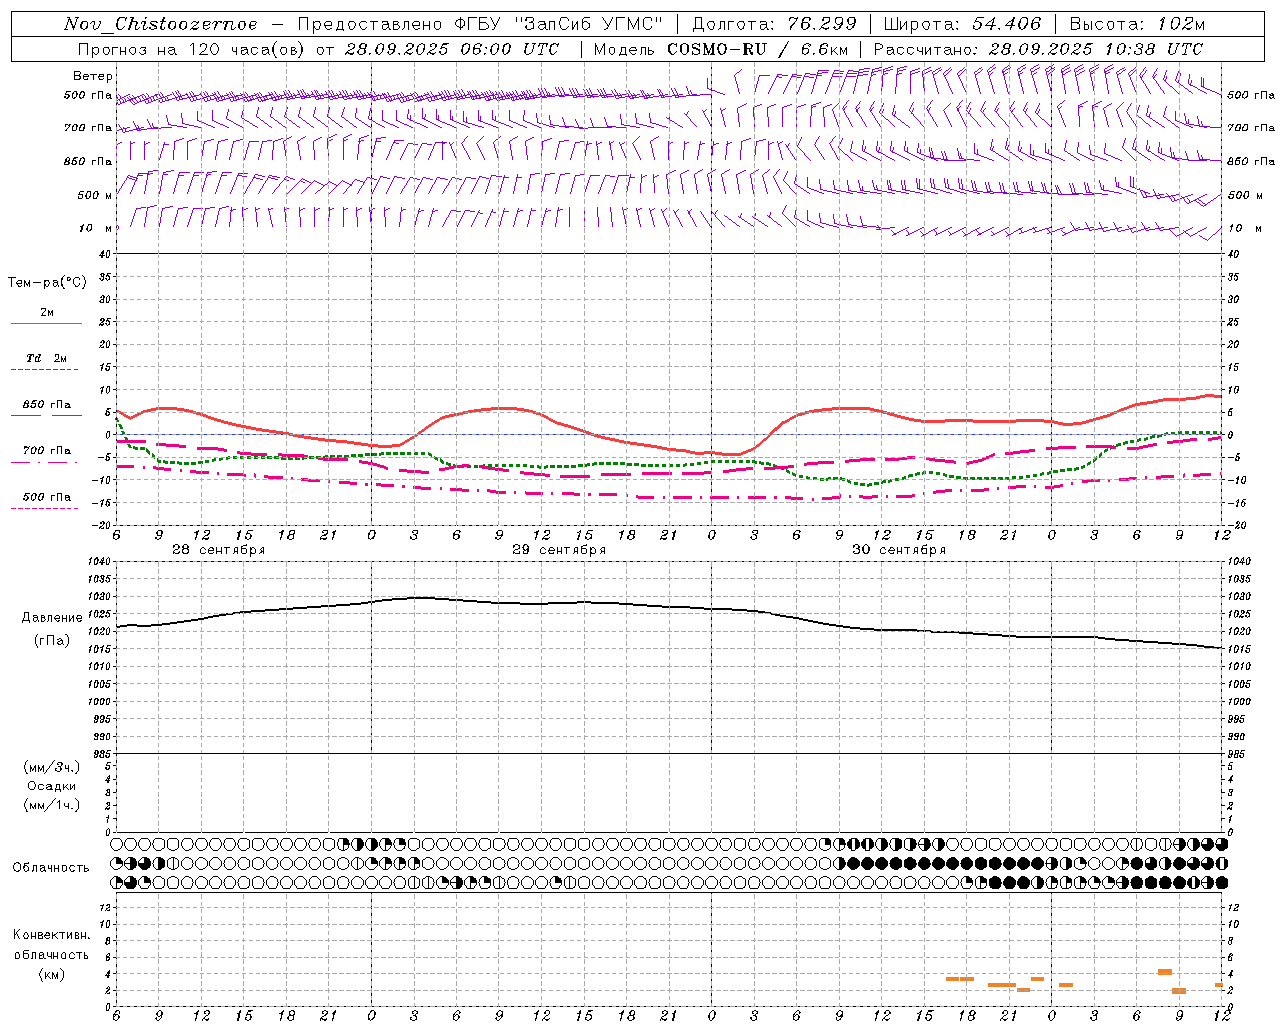Click the 850 гПа temperature legend entry
Viewport: 1280px width, 1024px height.
click(47, 405)
